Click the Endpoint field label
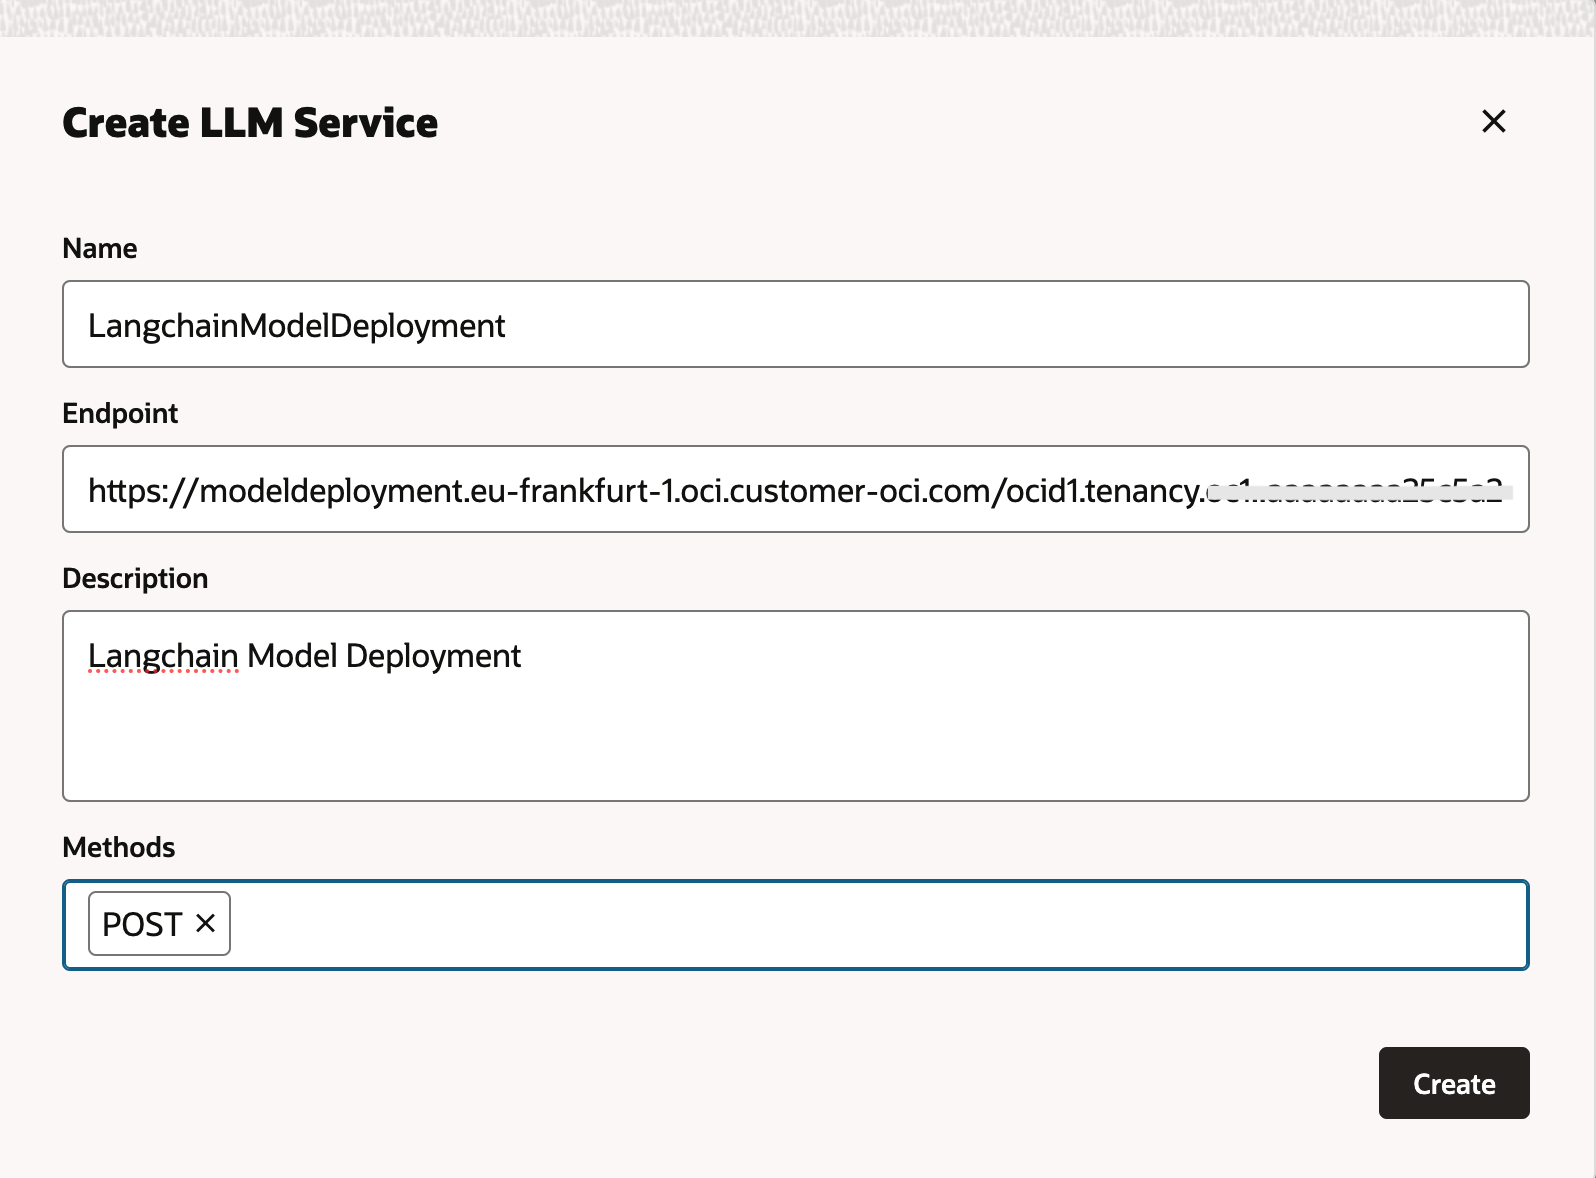Screen dimensions: 1596x1178 coord(120,413)
